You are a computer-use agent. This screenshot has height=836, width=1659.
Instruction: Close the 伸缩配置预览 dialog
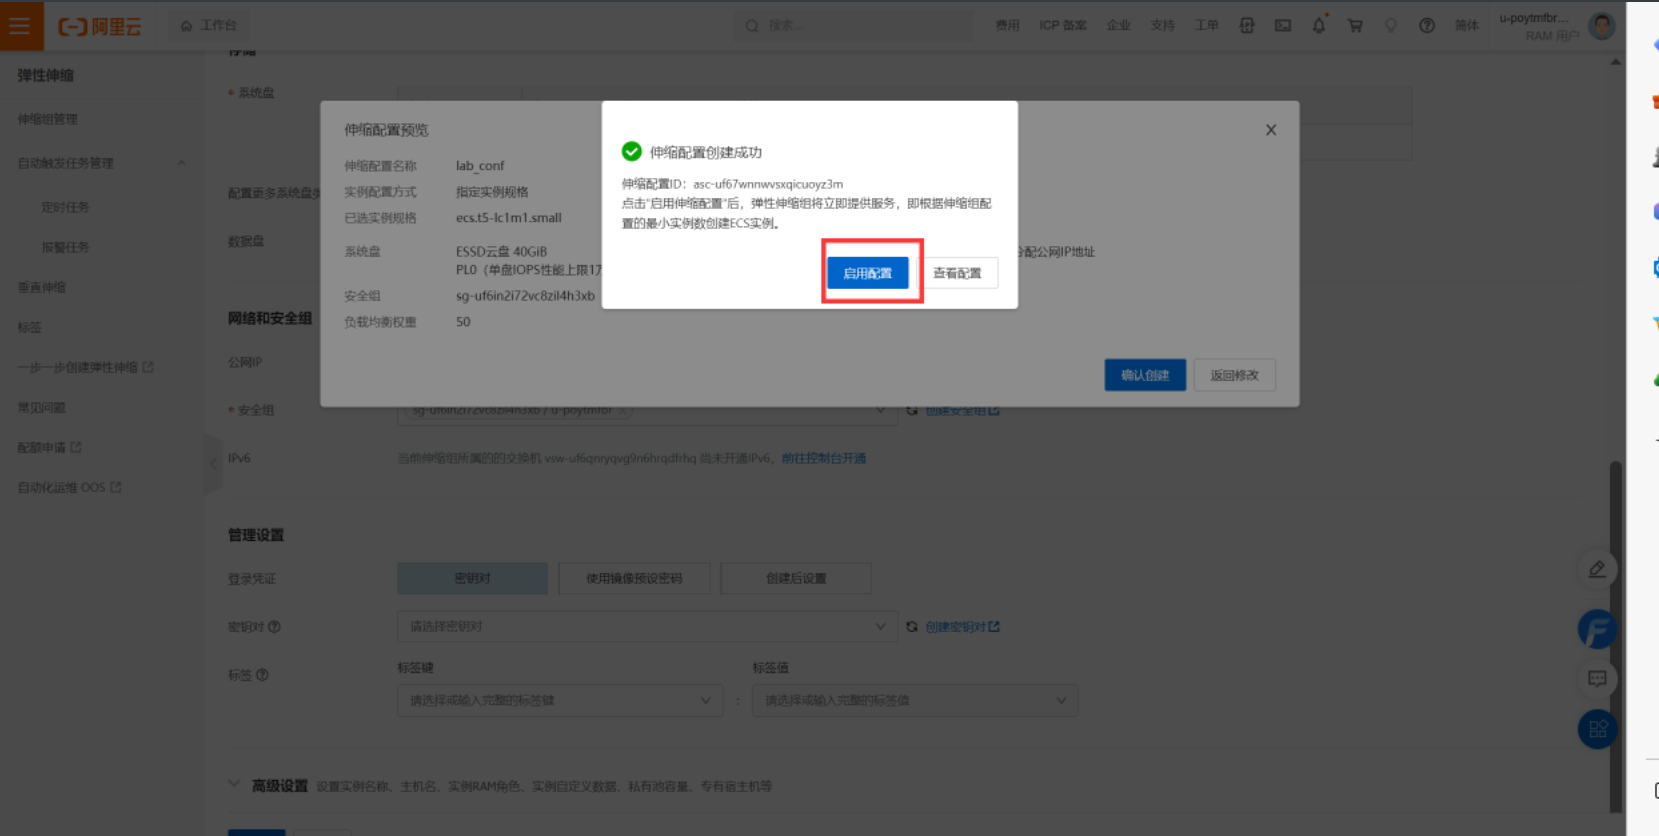coord(1271,130)
